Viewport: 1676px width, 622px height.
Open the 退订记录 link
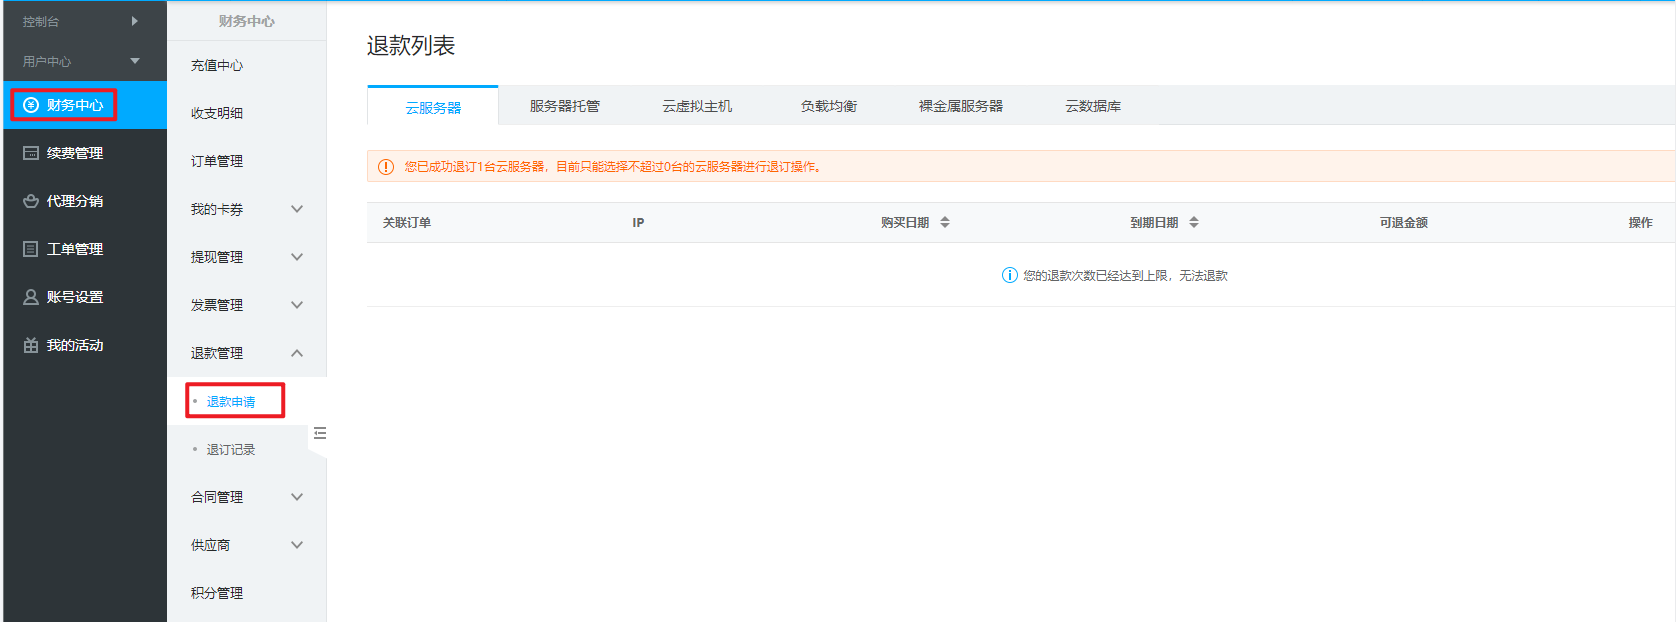(231, 449)
